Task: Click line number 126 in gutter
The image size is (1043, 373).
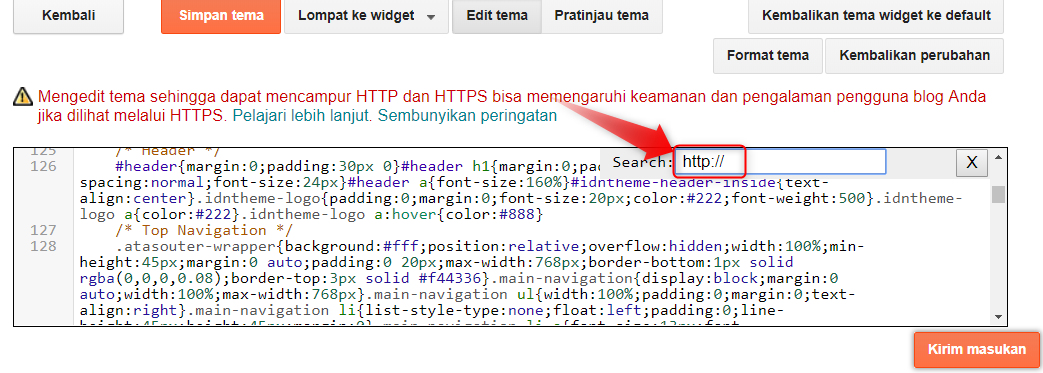Action: pos(44,166)
